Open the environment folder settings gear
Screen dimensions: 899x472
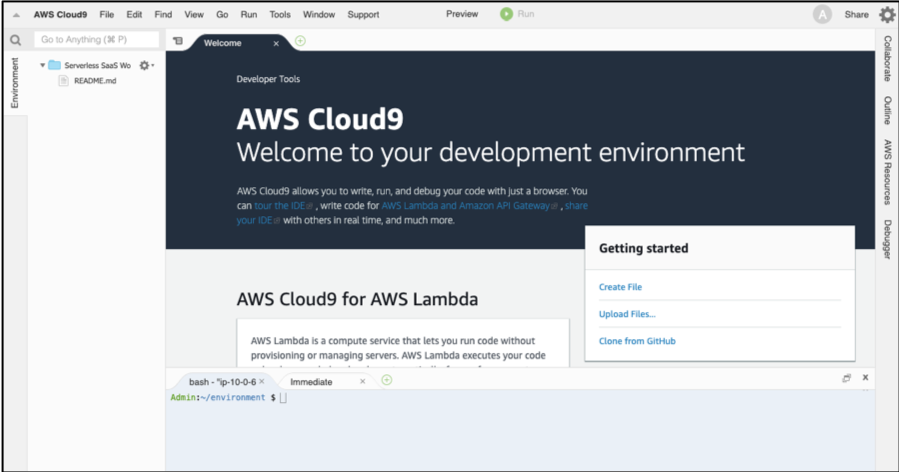(146, 65)
